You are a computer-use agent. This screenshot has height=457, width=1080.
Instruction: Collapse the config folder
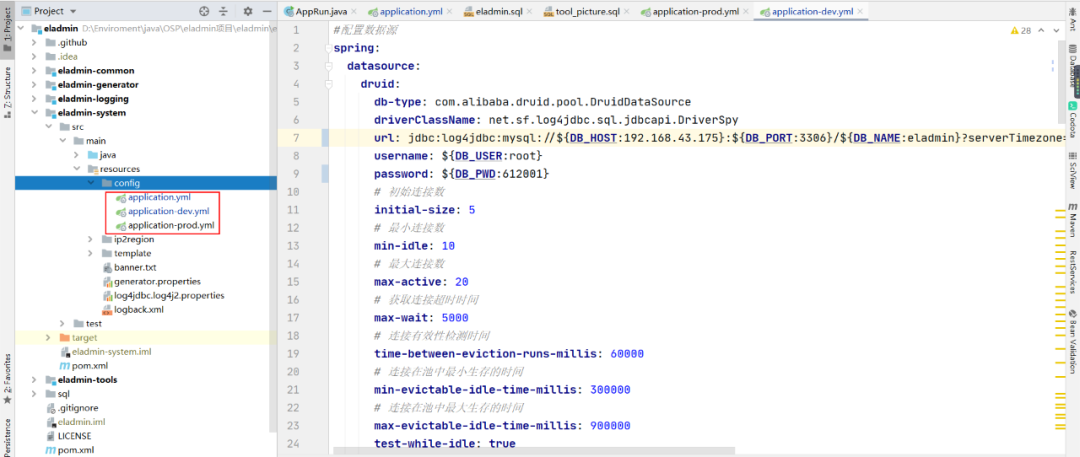[90, 183]
